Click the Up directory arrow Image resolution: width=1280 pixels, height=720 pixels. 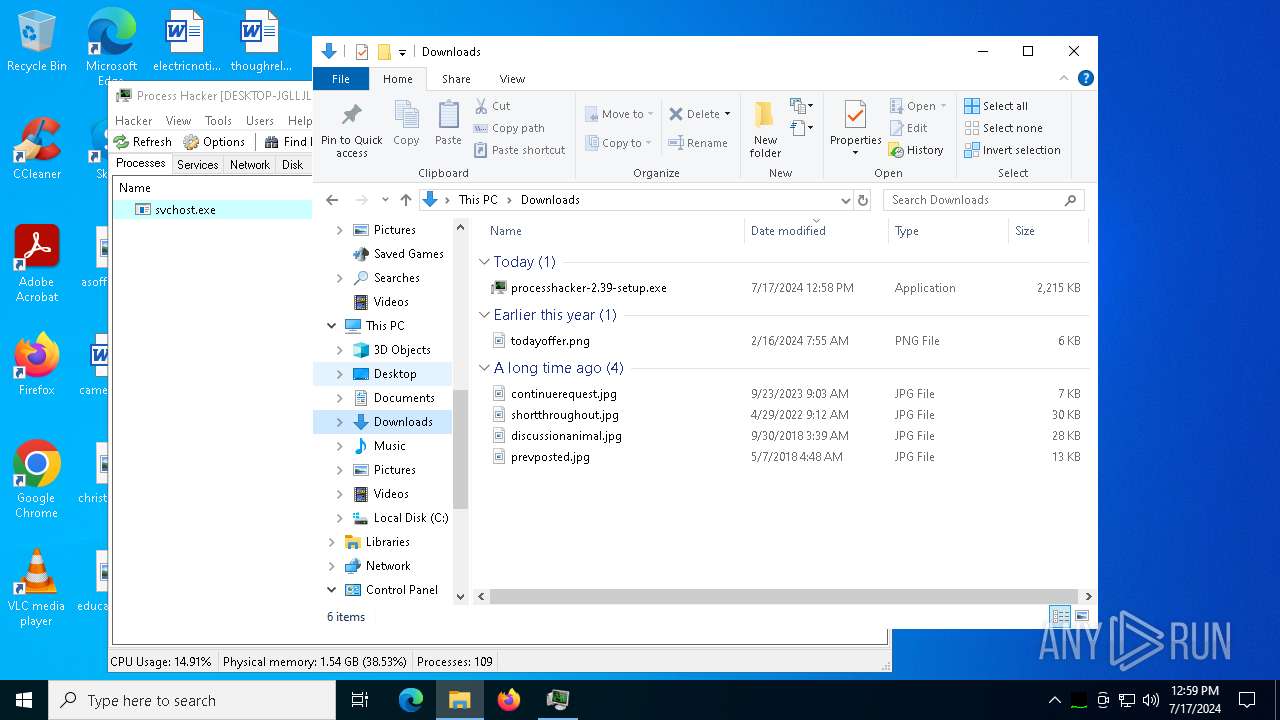tap(405, 200)
